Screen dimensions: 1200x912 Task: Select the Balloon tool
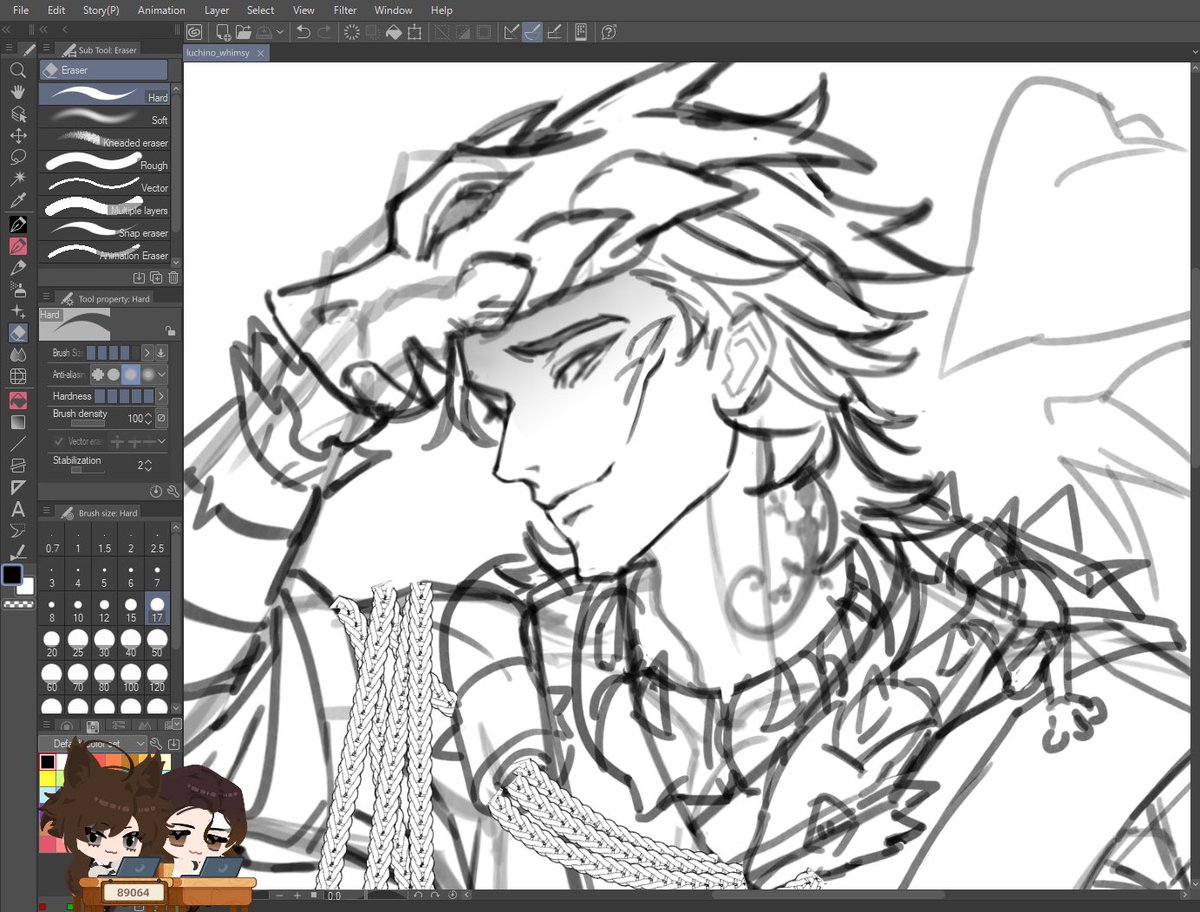point(17,530)
